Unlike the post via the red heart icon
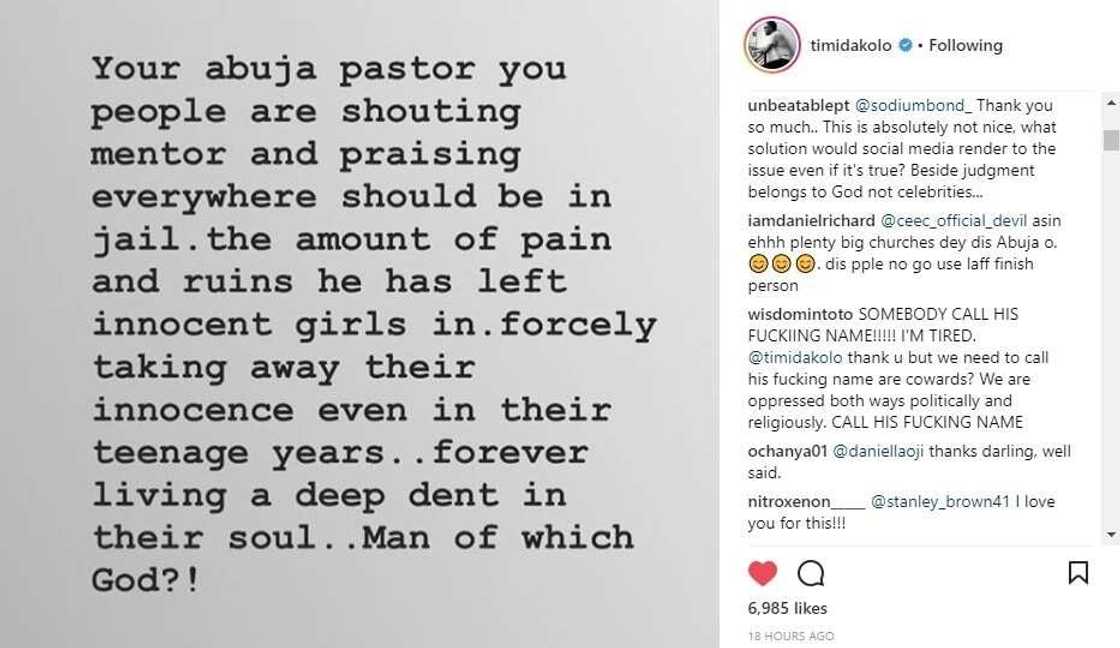1120x648 pixels. pyautogui.click(x=761, y=573)
